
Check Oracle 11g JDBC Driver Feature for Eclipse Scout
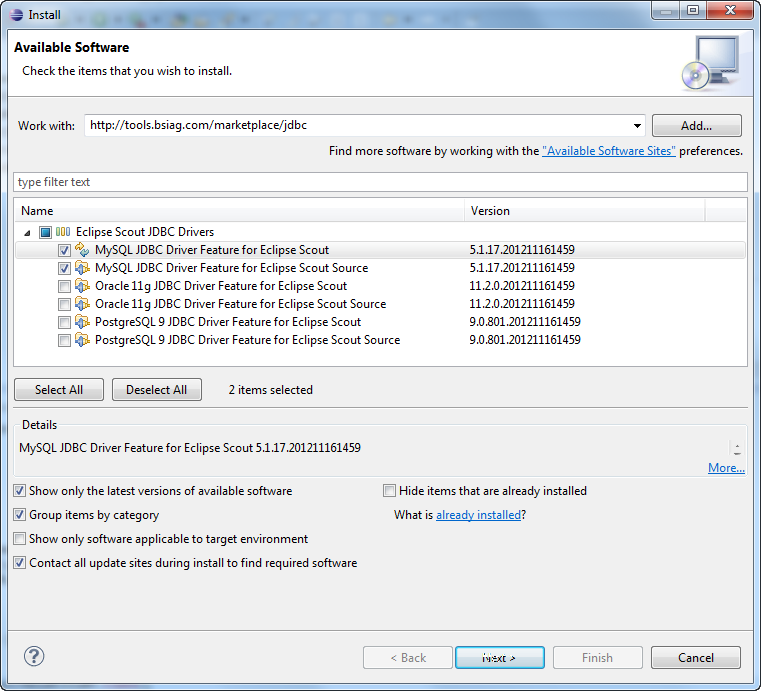tap(64, 286)
